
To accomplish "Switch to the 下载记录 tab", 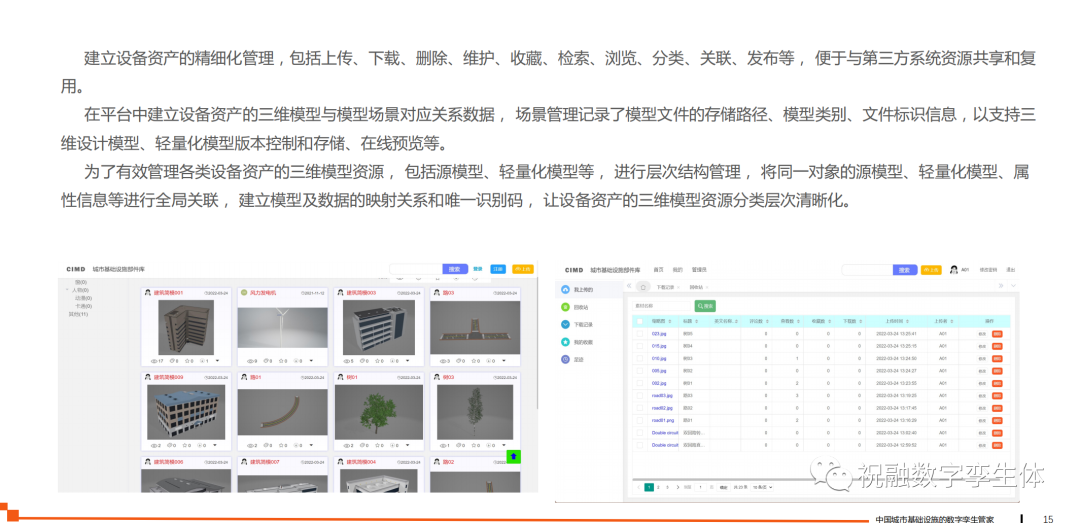I will tap(667, 286).
